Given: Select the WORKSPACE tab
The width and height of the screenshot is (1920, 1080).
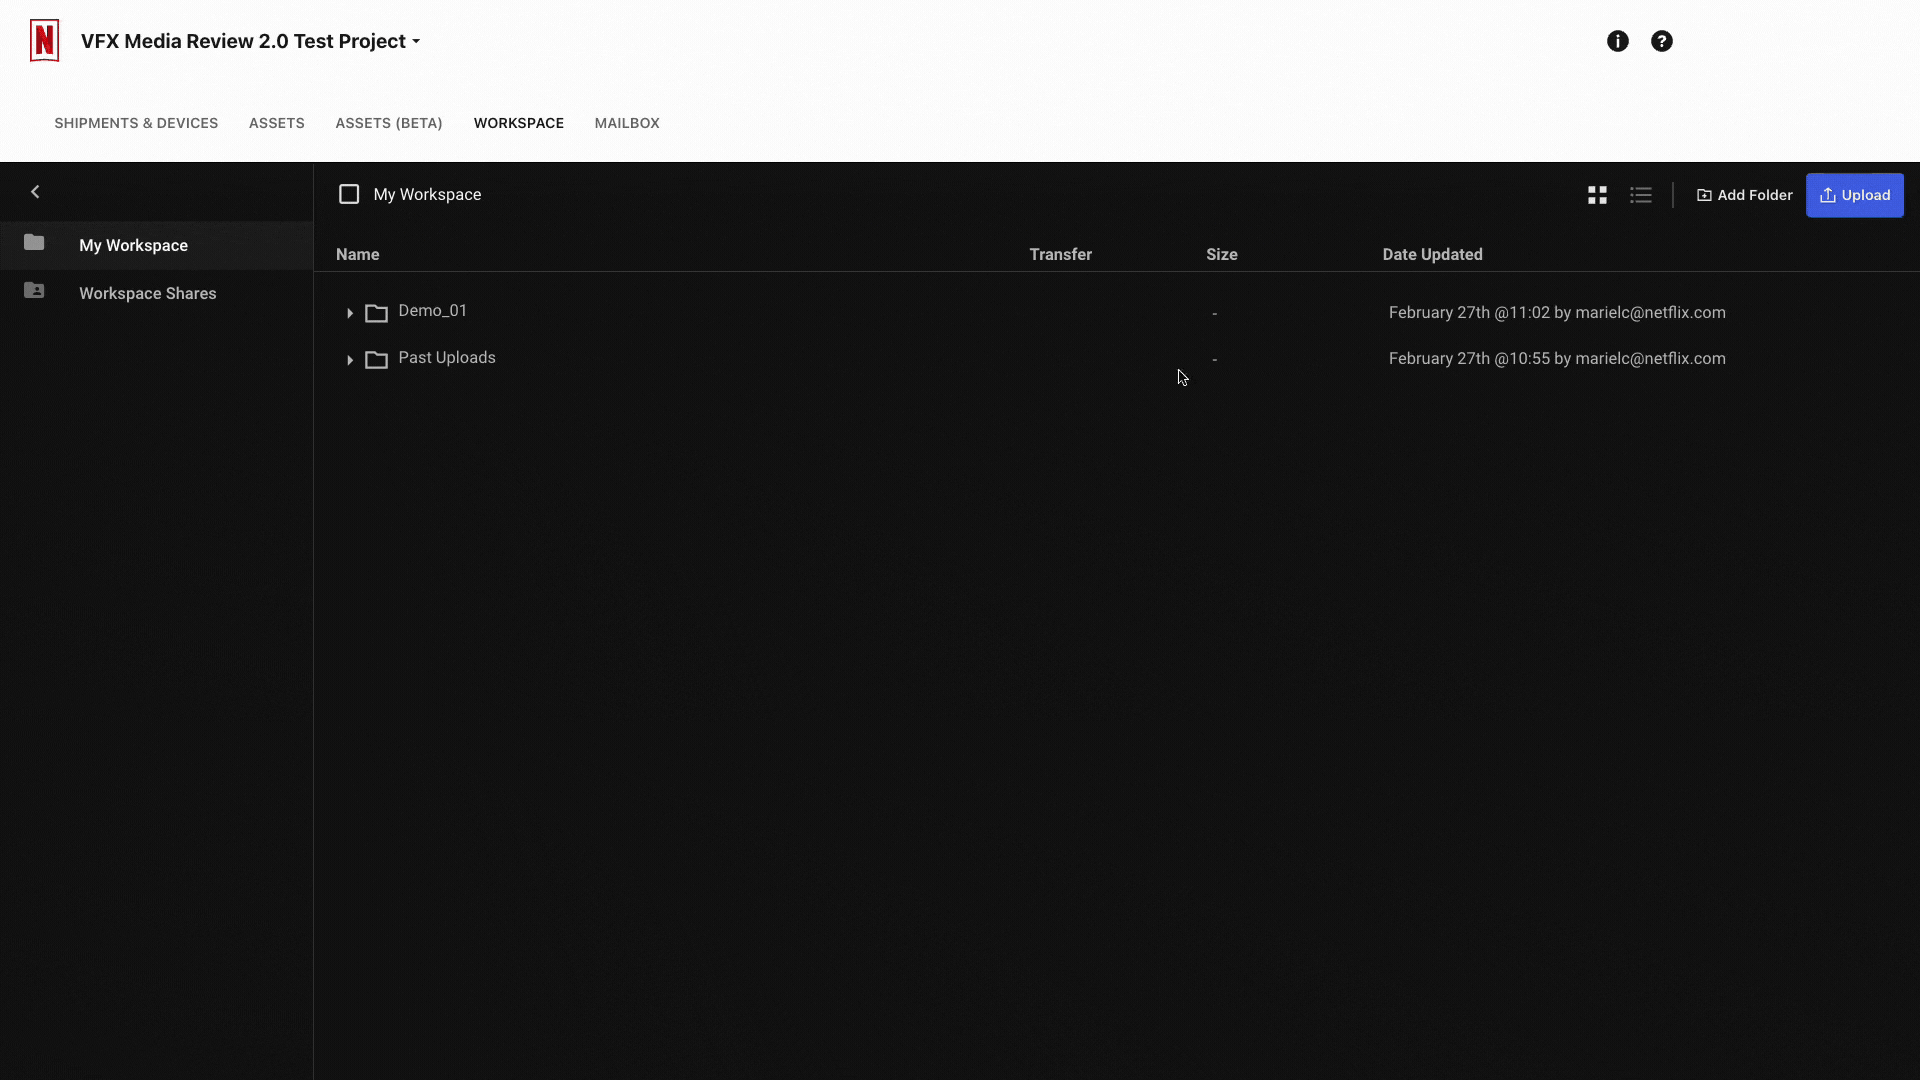Looking at the screenshot, I should click(x=518, y=123).
